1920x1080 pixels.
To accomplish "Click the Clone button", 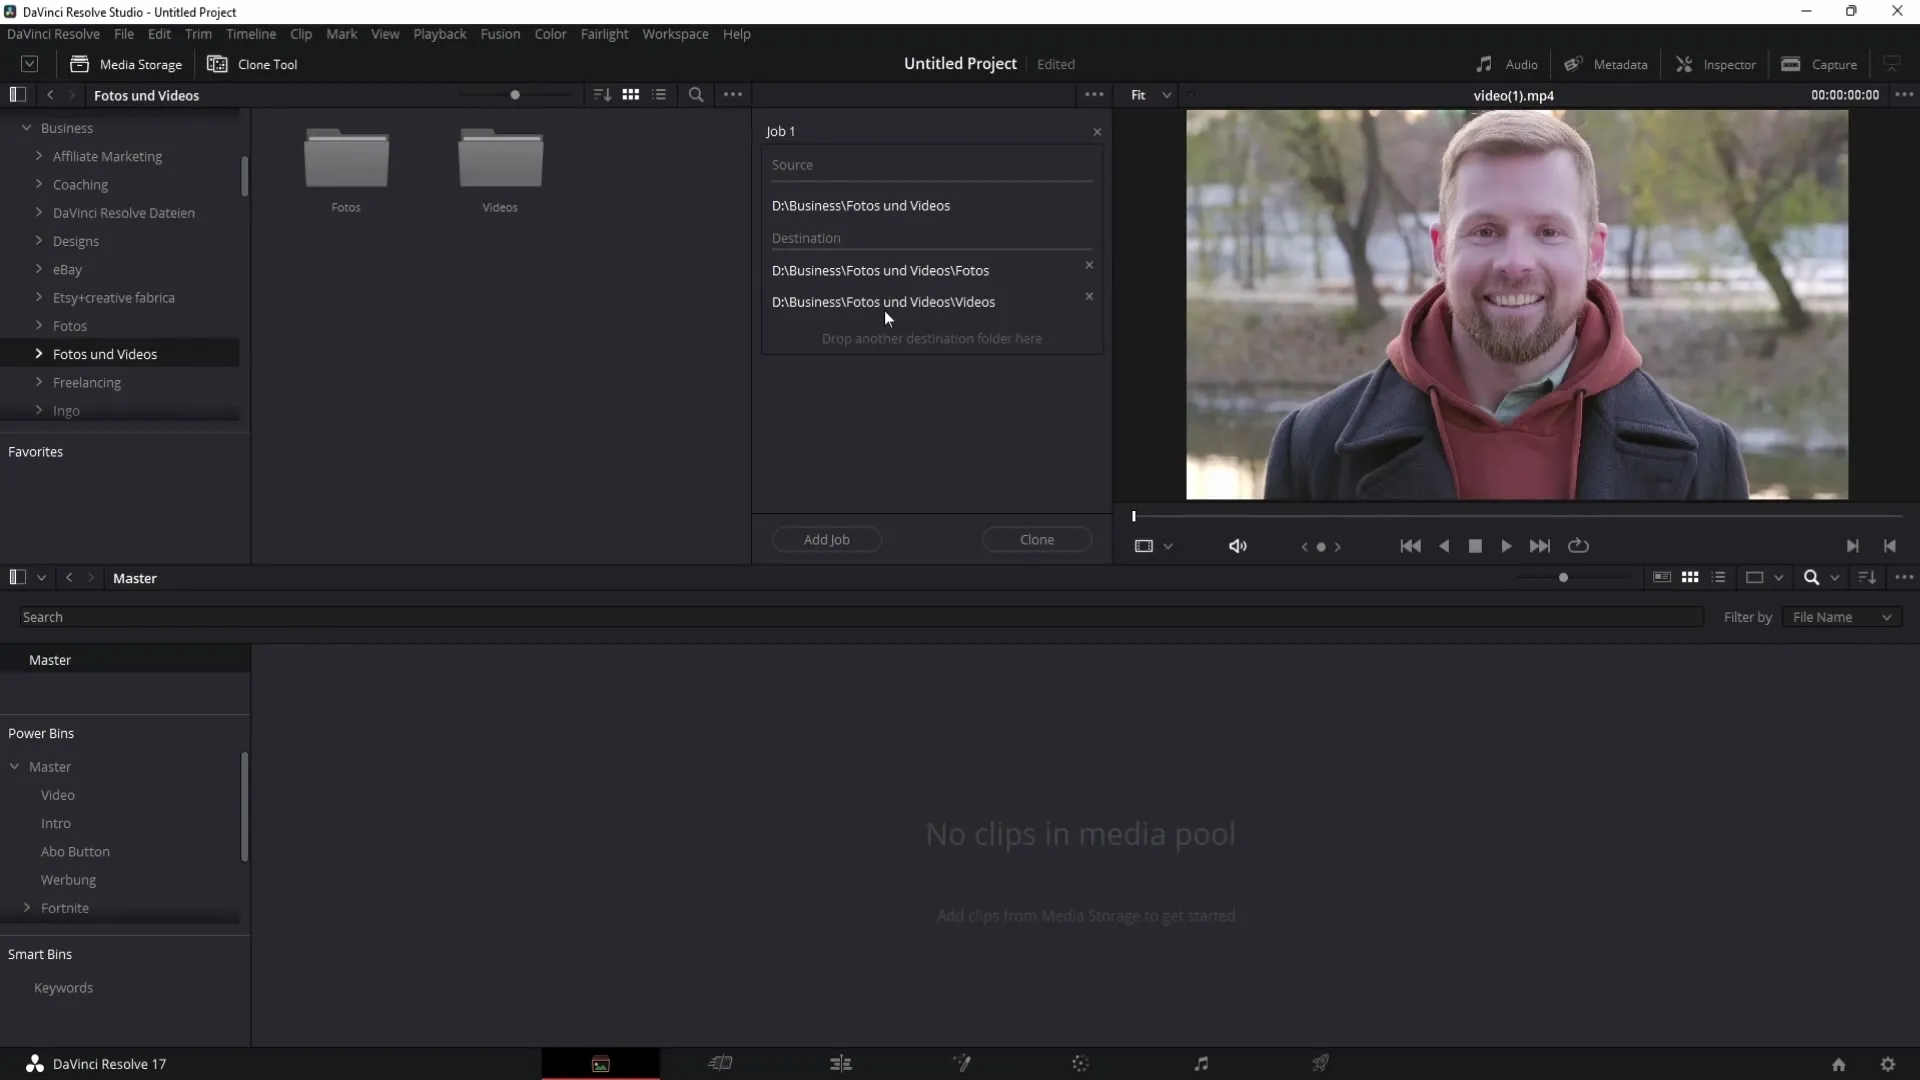I will [1037, 540].
